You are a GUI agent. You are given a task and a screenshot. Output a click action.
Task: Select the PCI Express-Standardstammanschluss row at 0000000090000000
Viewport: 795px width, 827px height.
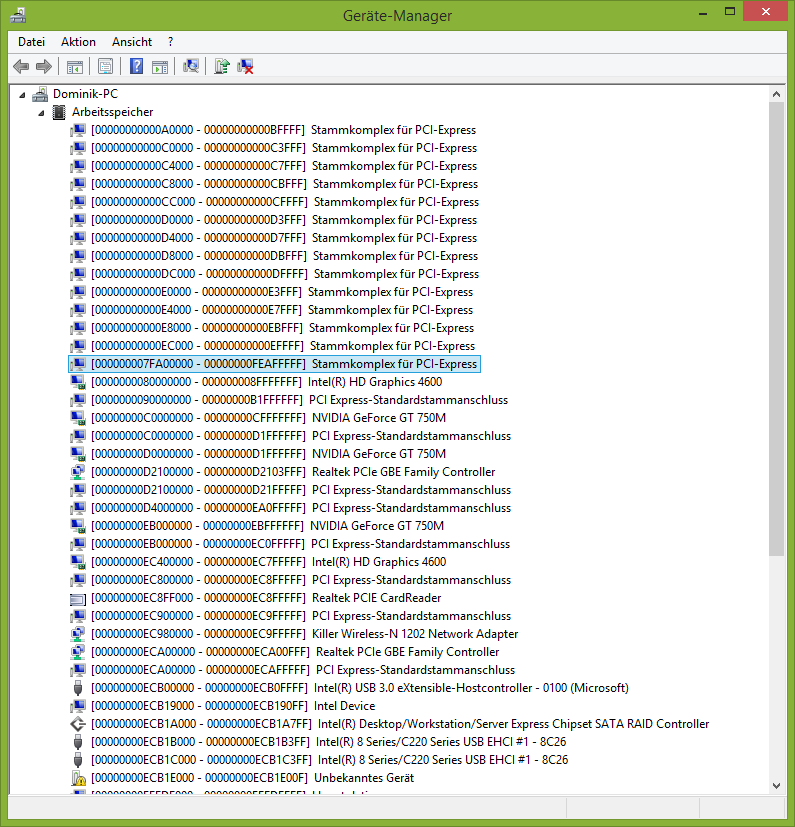[299, 400]
